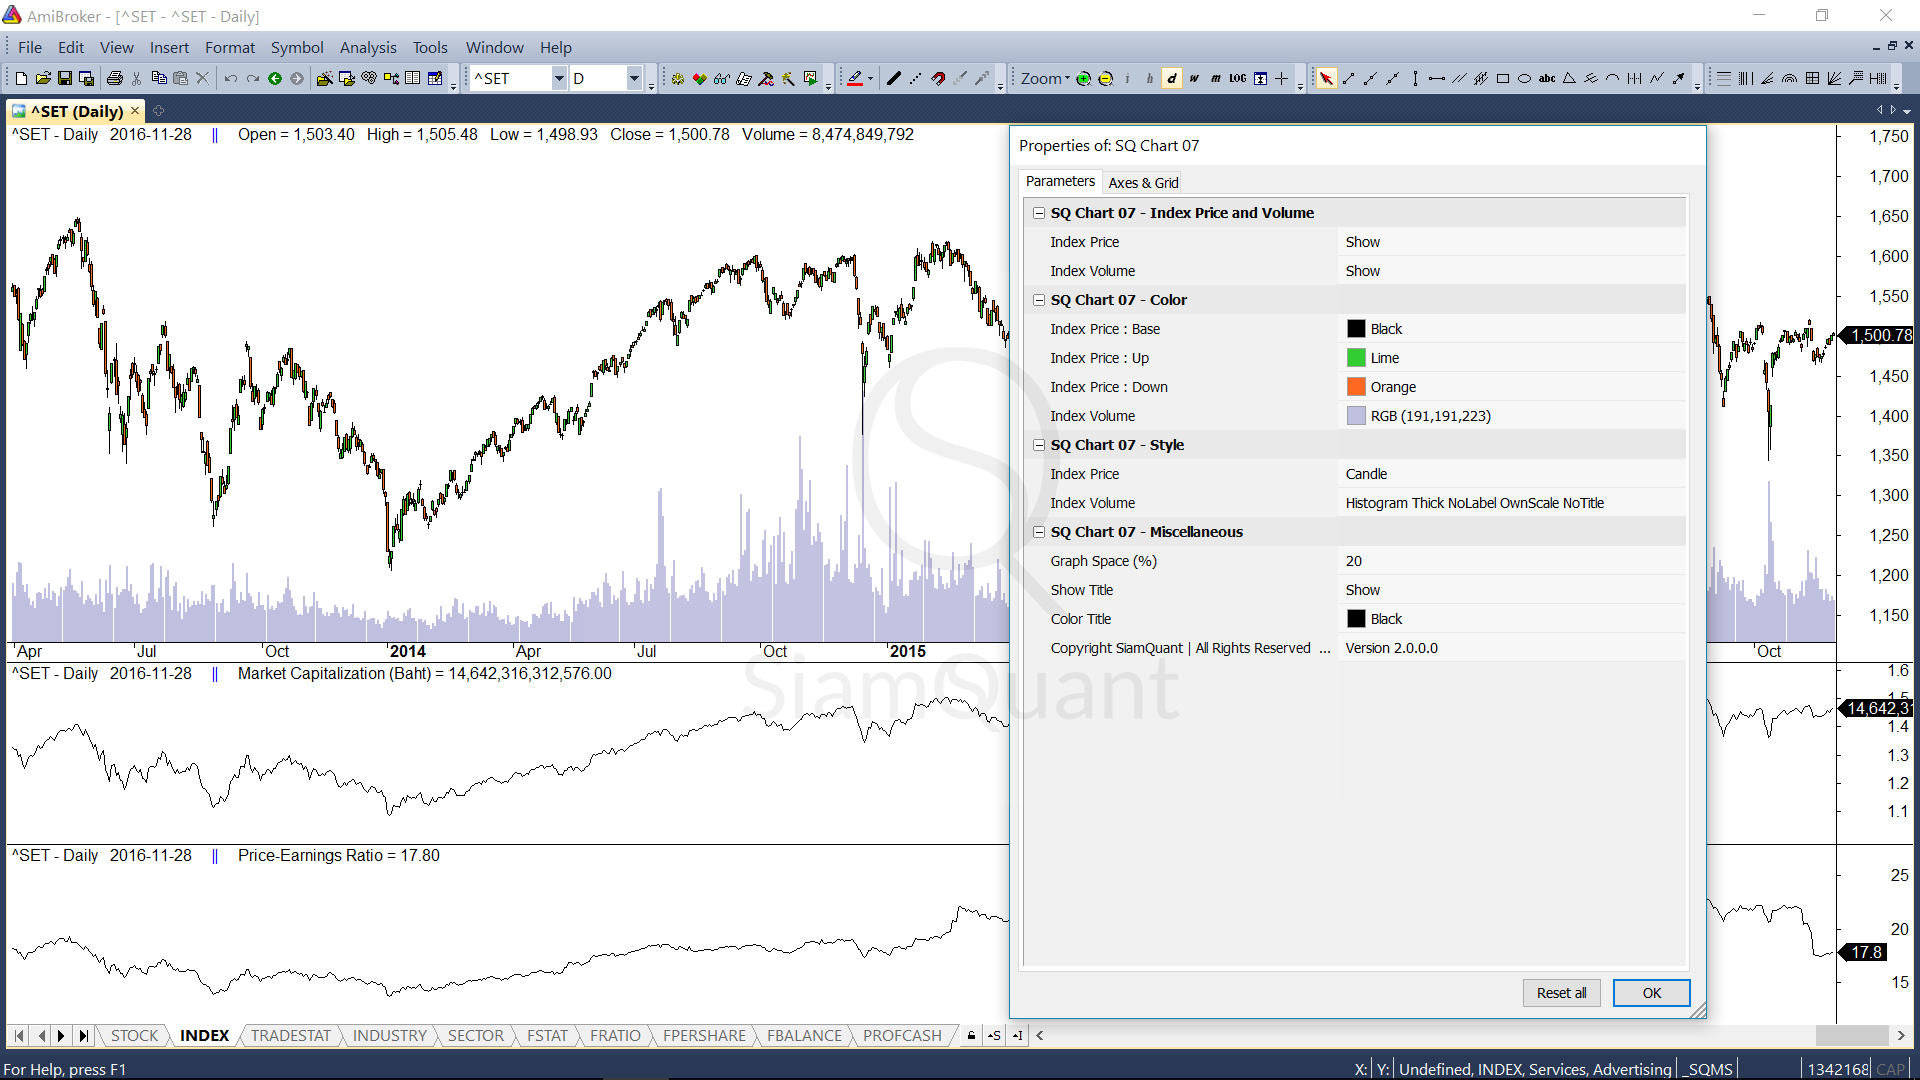
Task: Click the Save database icon in toolbar
Action: 87,78
